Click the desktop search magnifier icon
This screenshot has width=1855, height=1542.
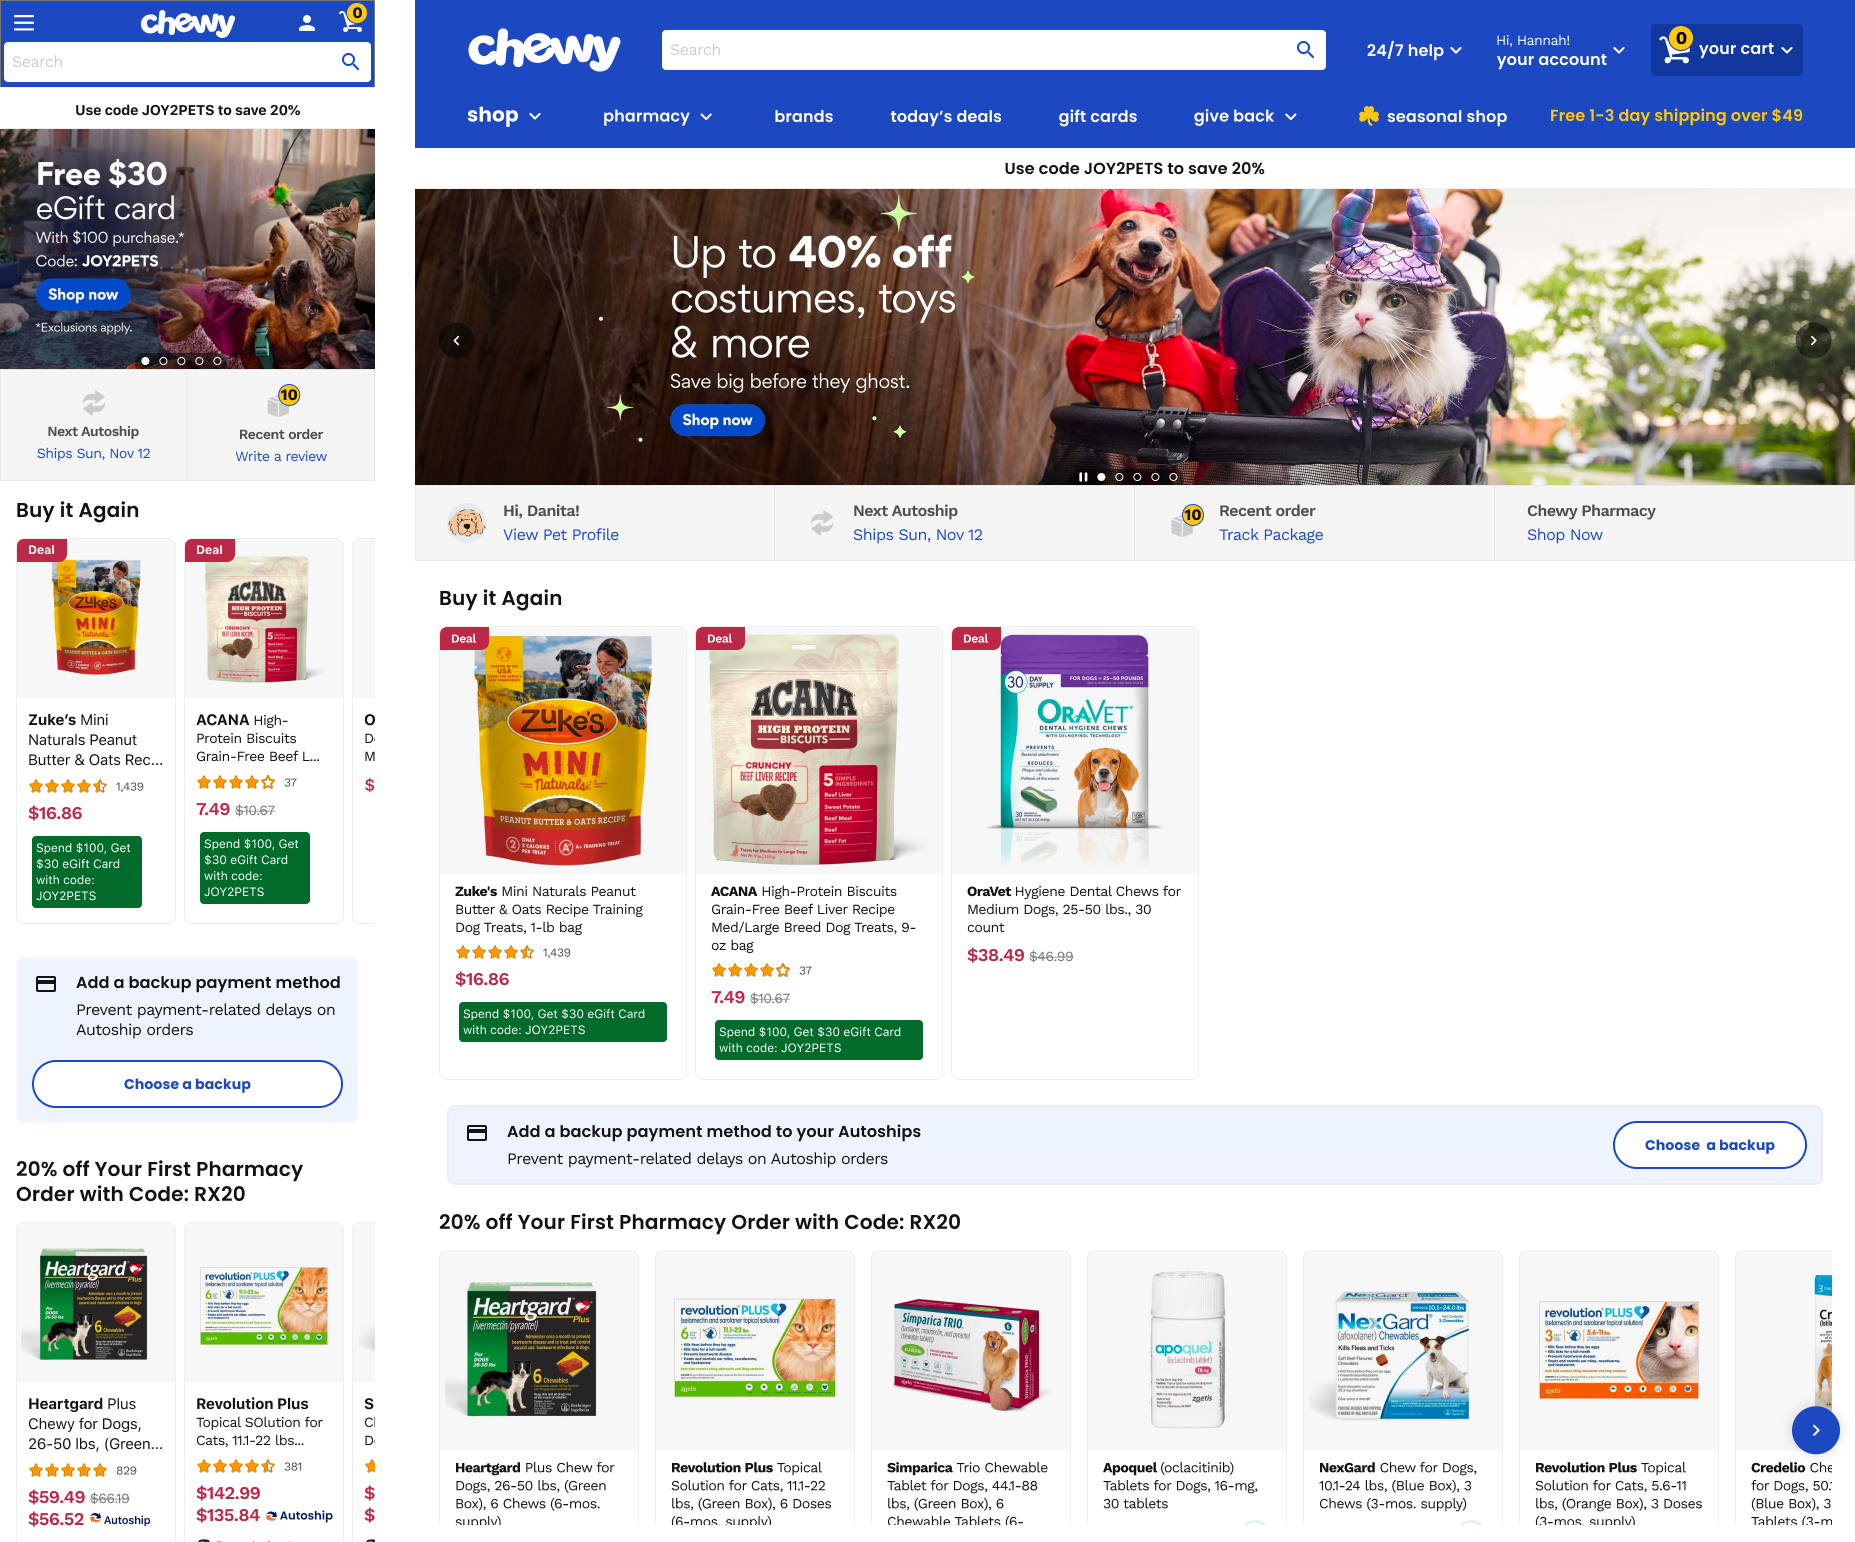(x=1305, y=49)
